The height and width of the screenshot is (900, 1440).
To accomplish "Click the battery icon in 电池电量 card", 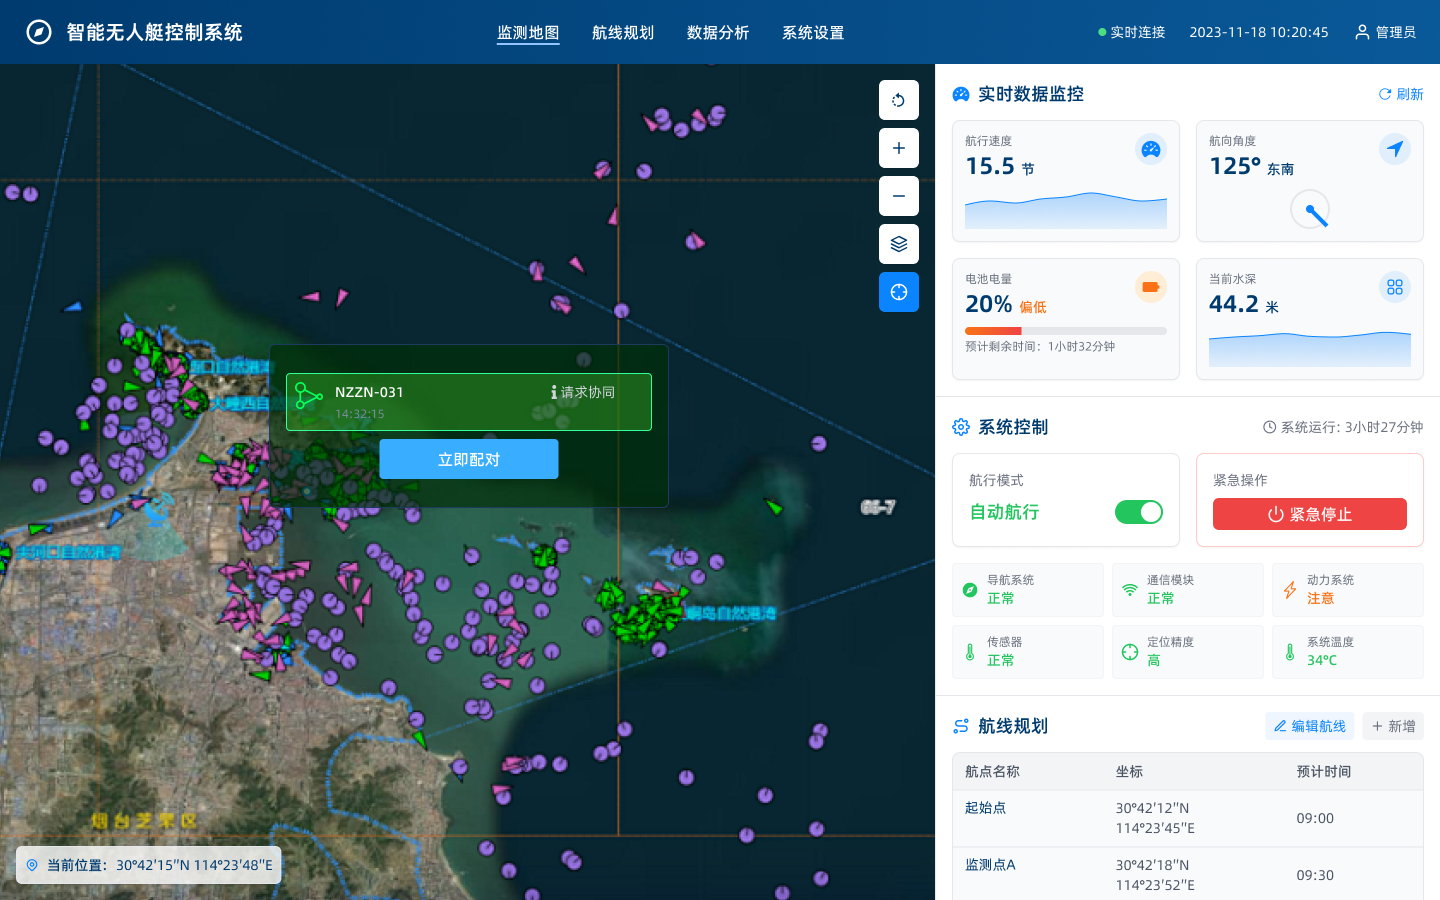I will (x=1151, y=287).
